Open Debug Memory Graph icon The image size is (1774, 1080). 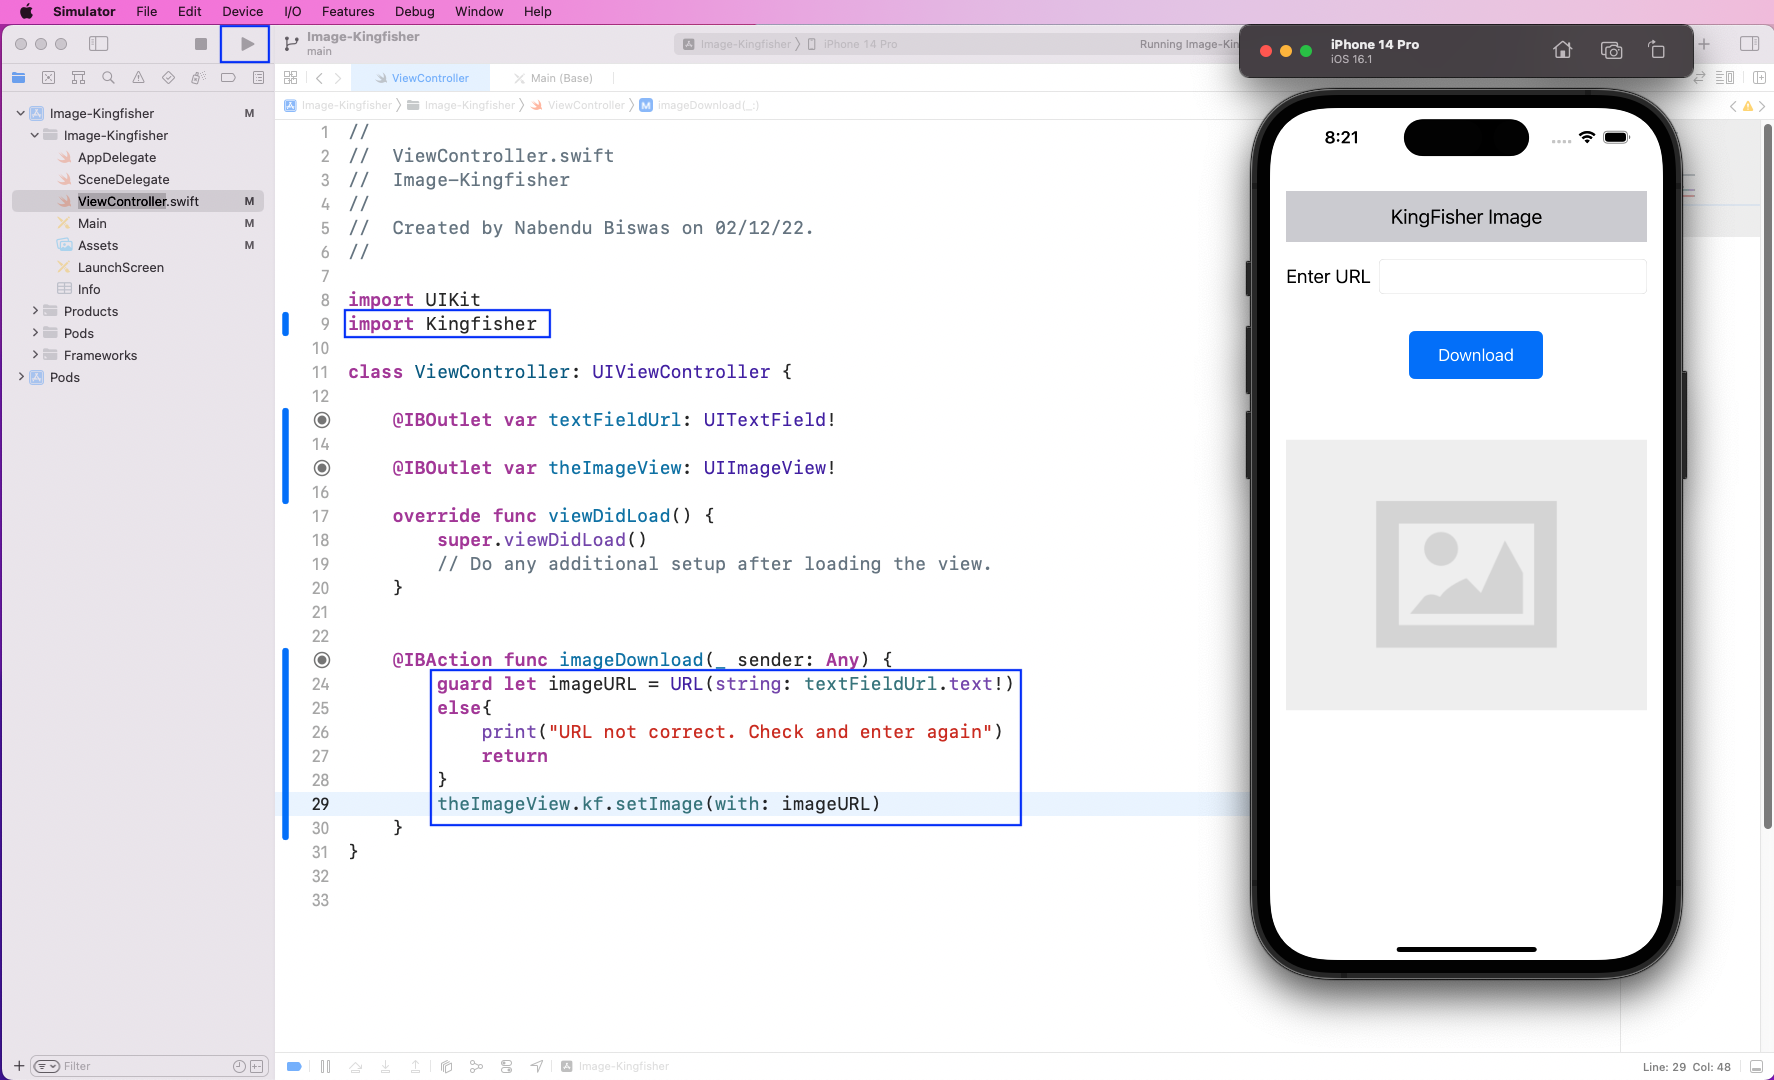click(476, 1067)
